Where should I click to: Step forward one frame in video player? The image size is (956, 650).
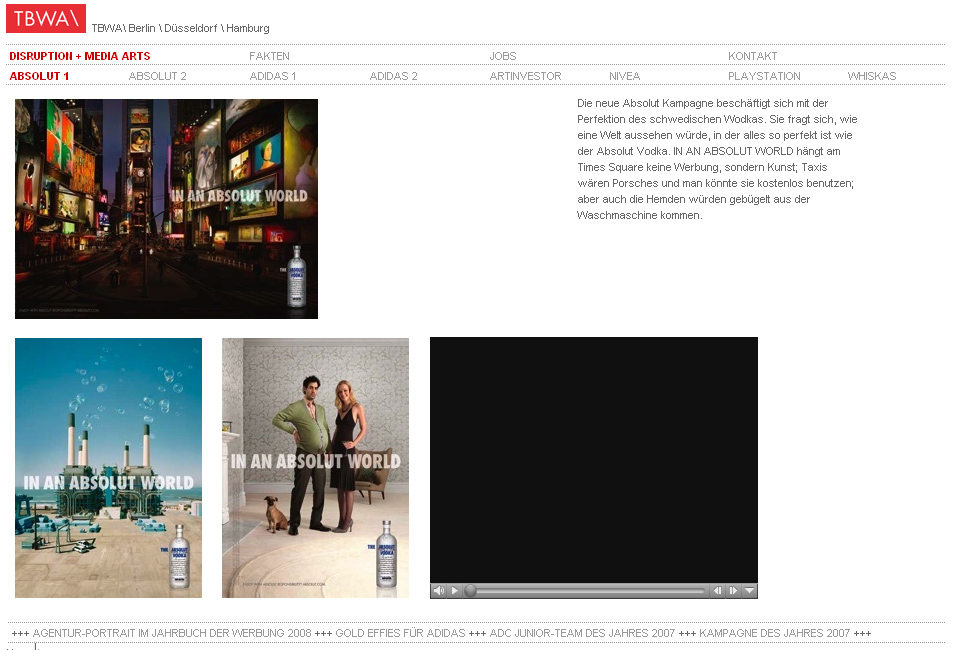coord(733,590)
